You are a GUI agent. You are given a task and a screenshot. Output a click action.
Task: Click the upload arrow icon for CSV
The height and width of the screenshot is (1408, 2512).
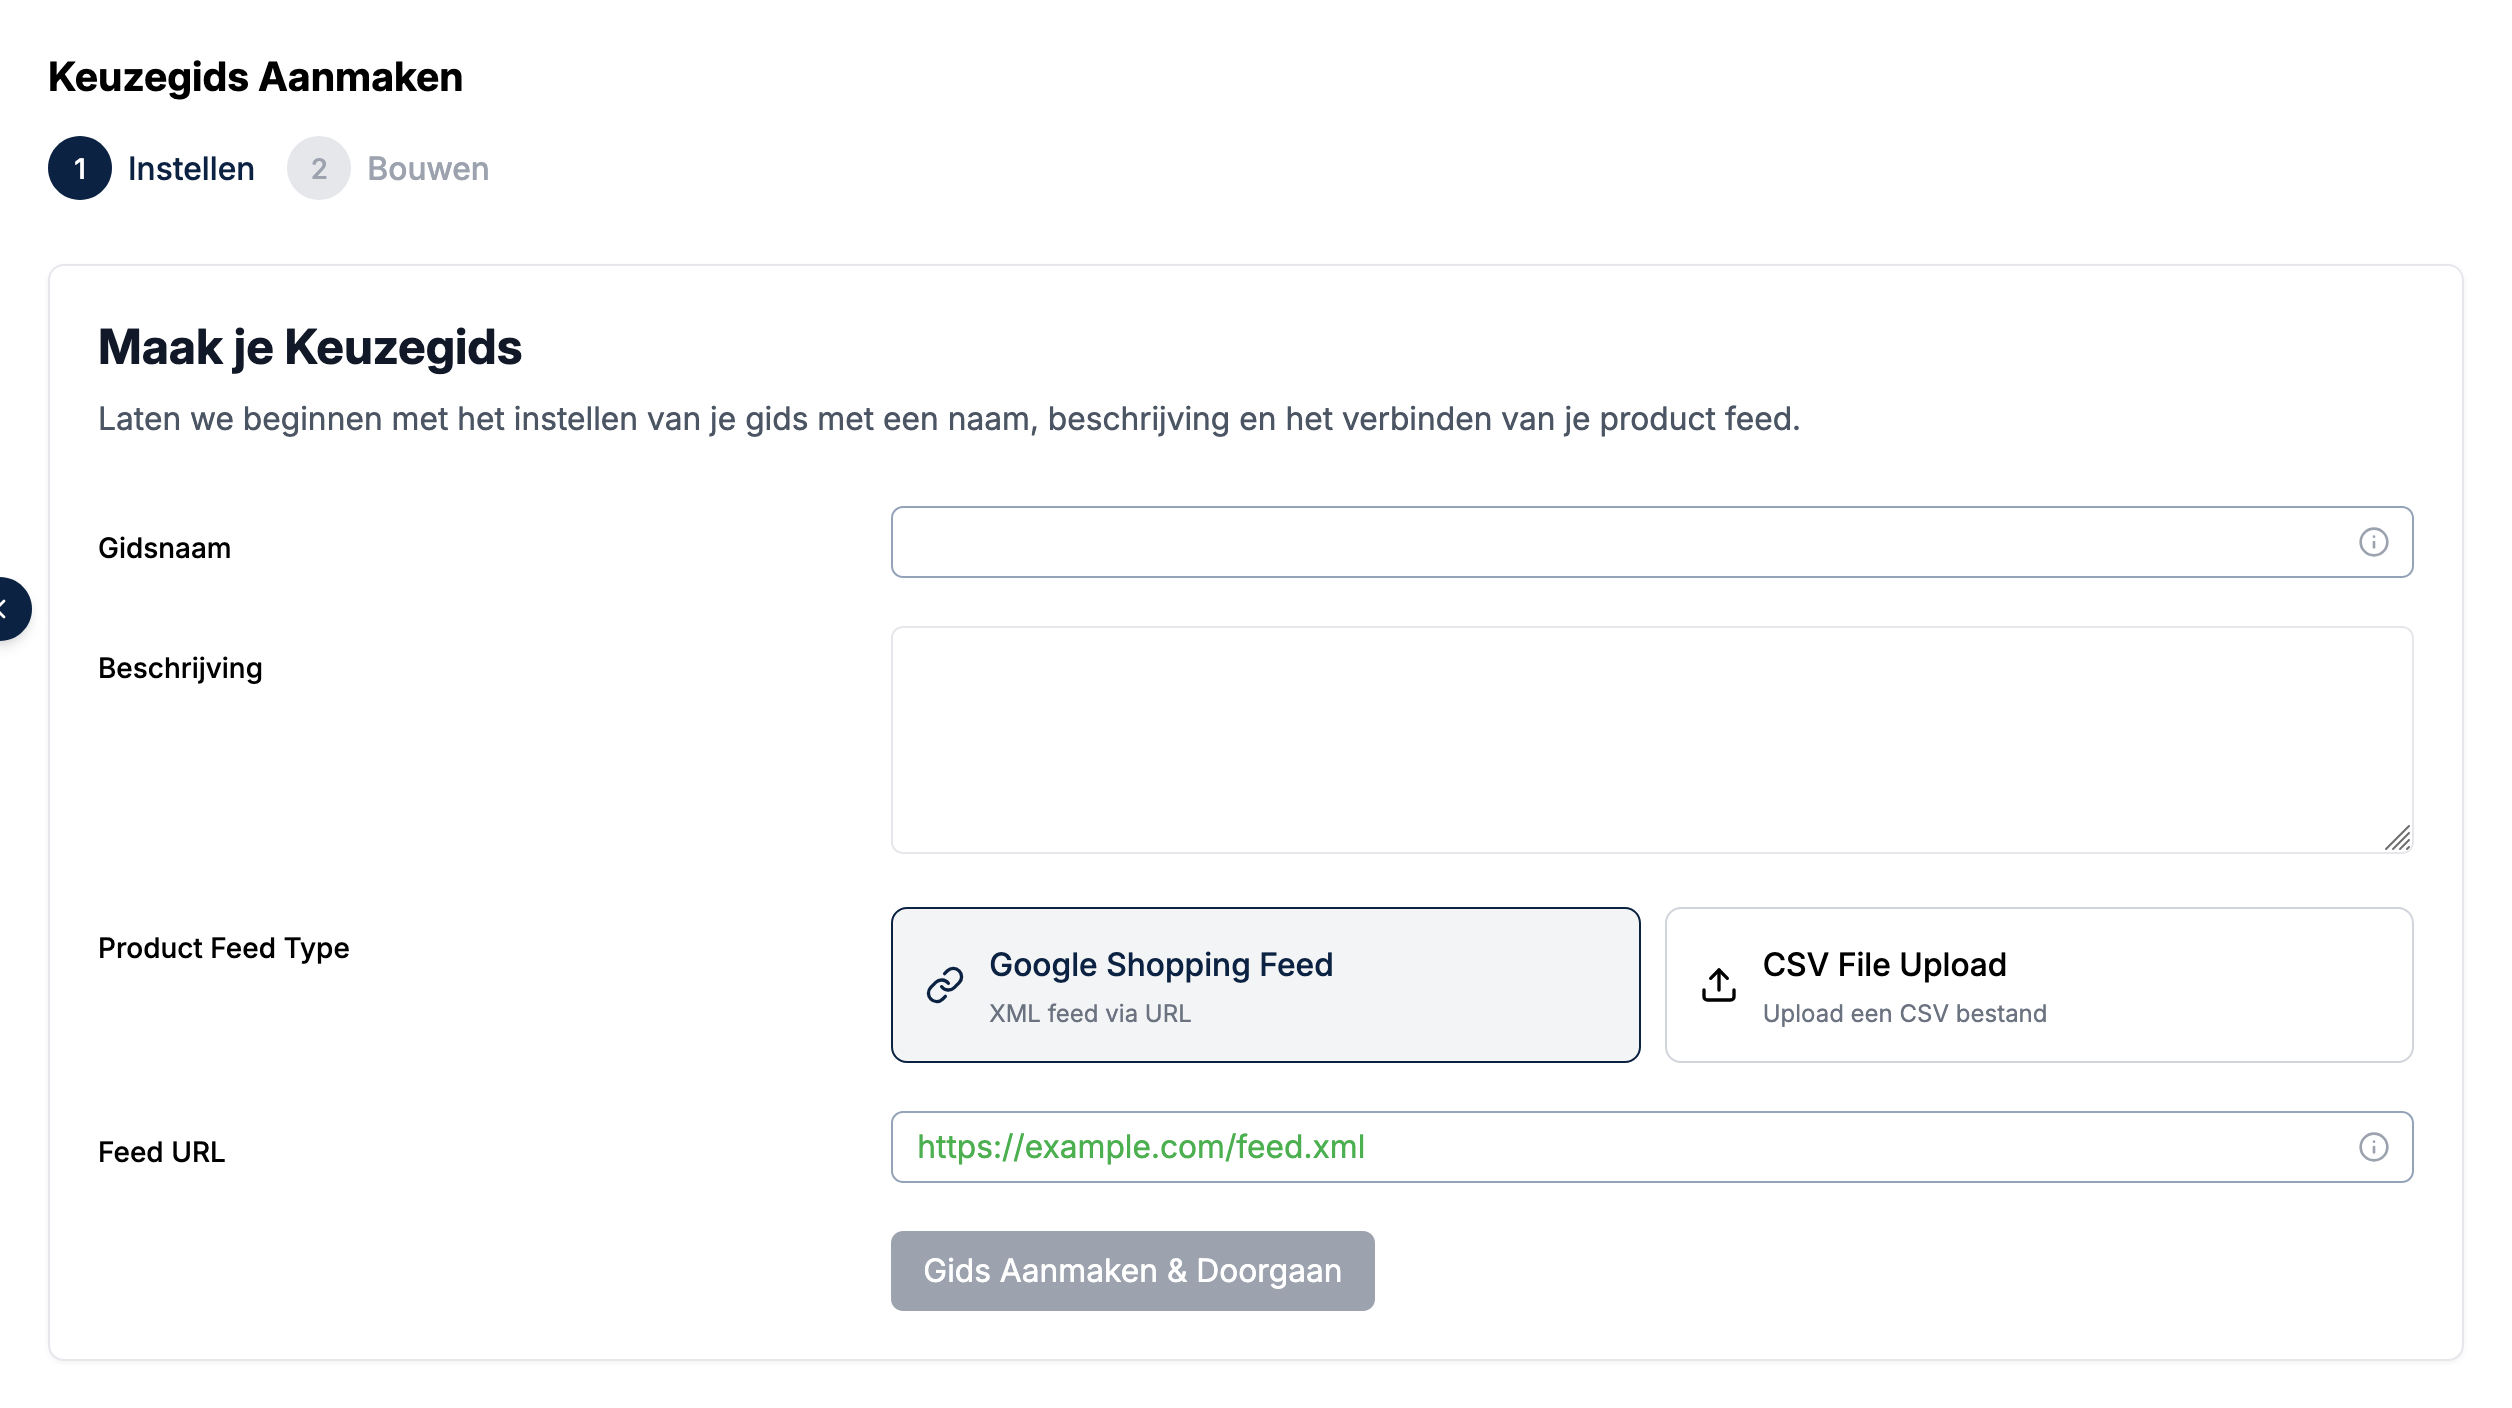tap(1718, 985)
